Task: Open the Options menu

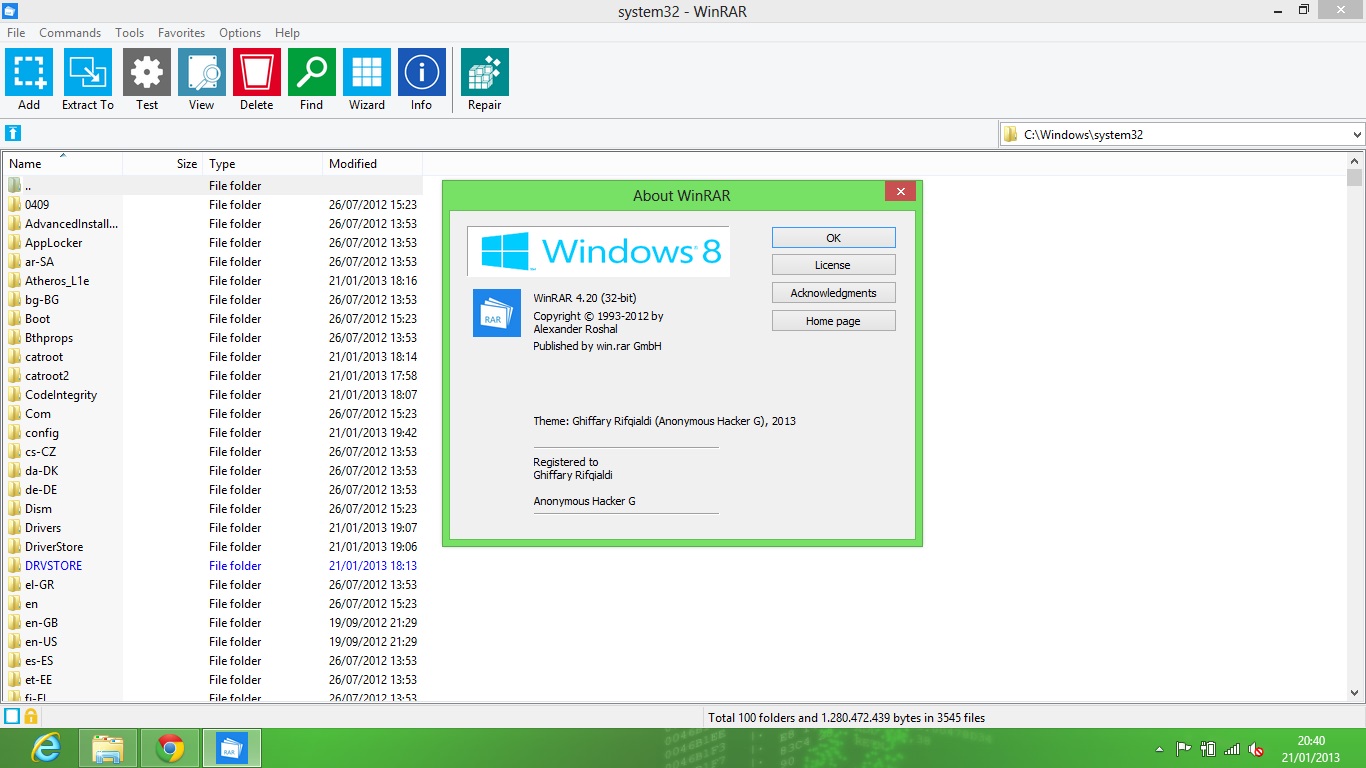Action: pyautogui.click(x=239, y=32)
